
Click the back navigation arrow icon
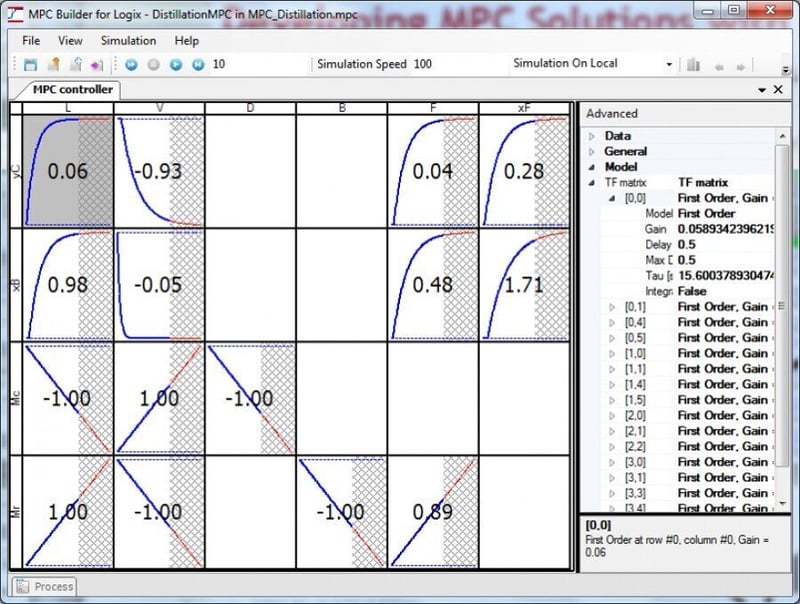tap(719, 66)
